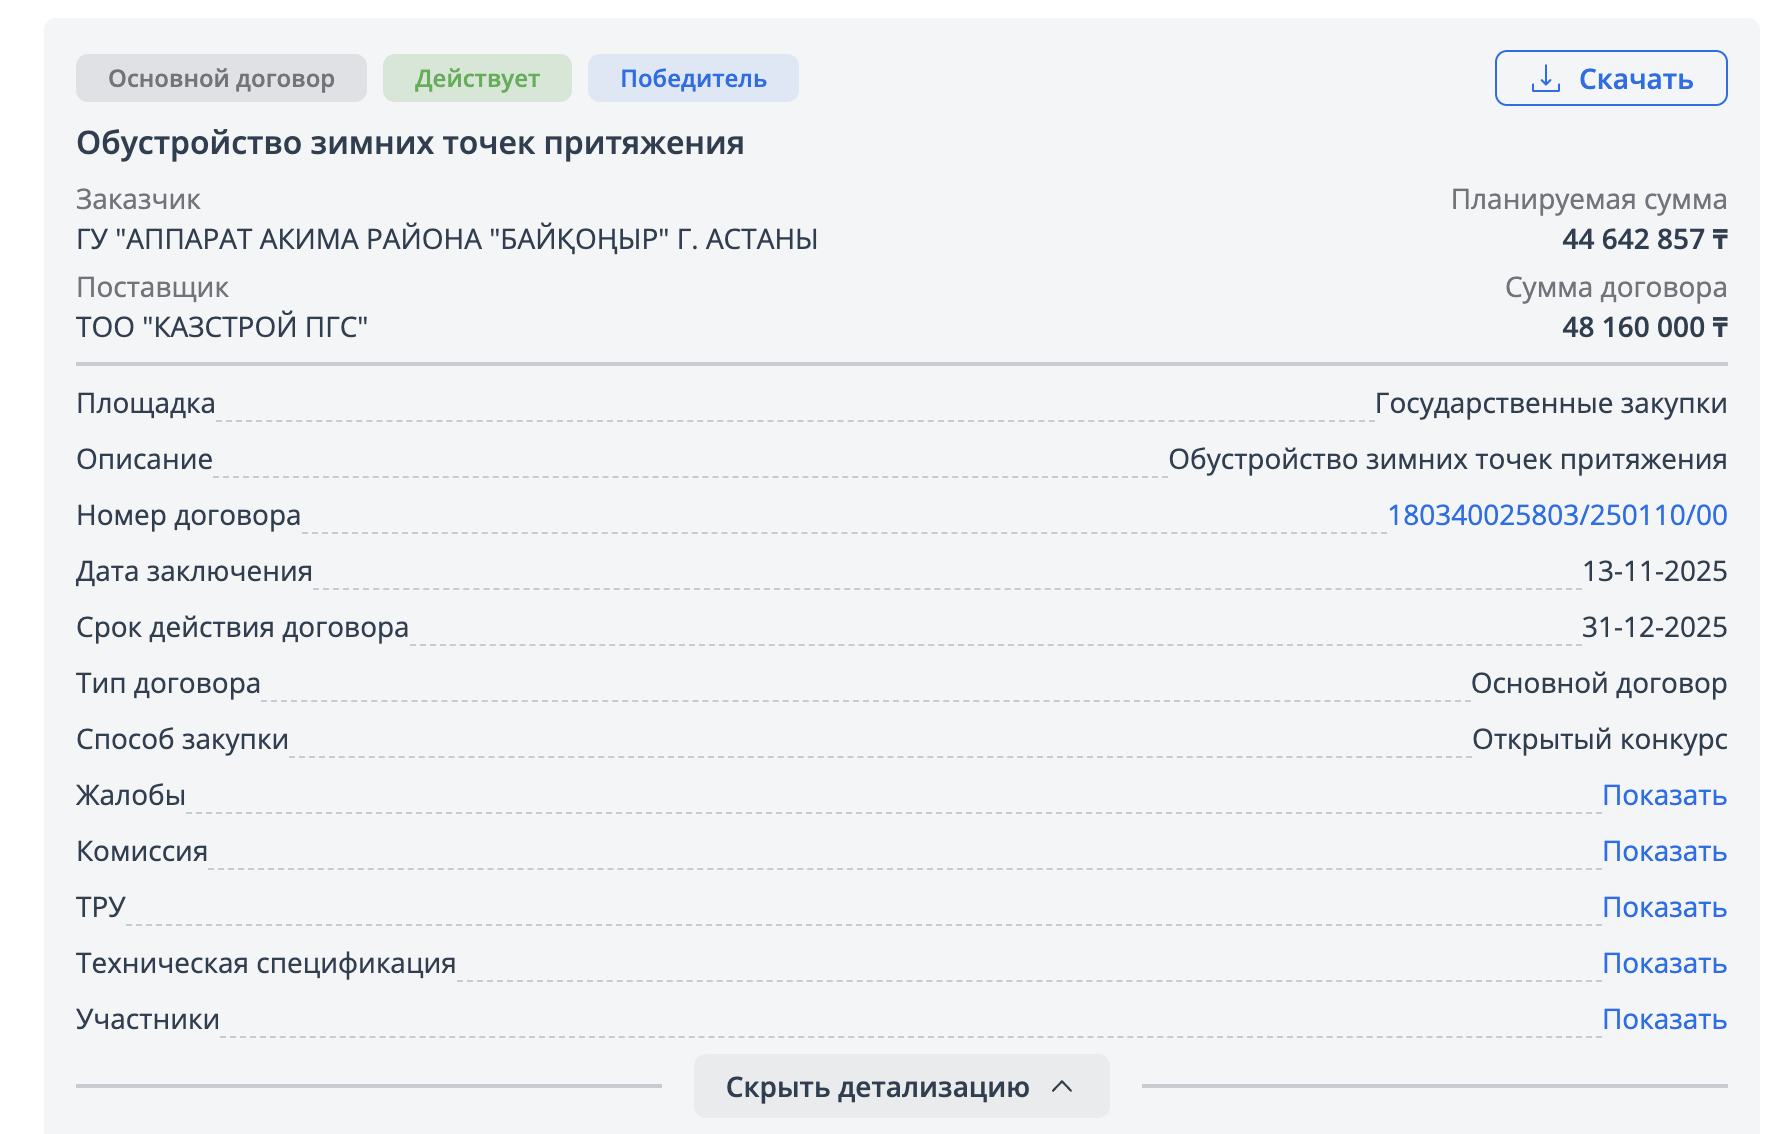Show Комиссия details
Image resolution: width=1770 pixels, height=1134 pixels.
click(1664, 851)
